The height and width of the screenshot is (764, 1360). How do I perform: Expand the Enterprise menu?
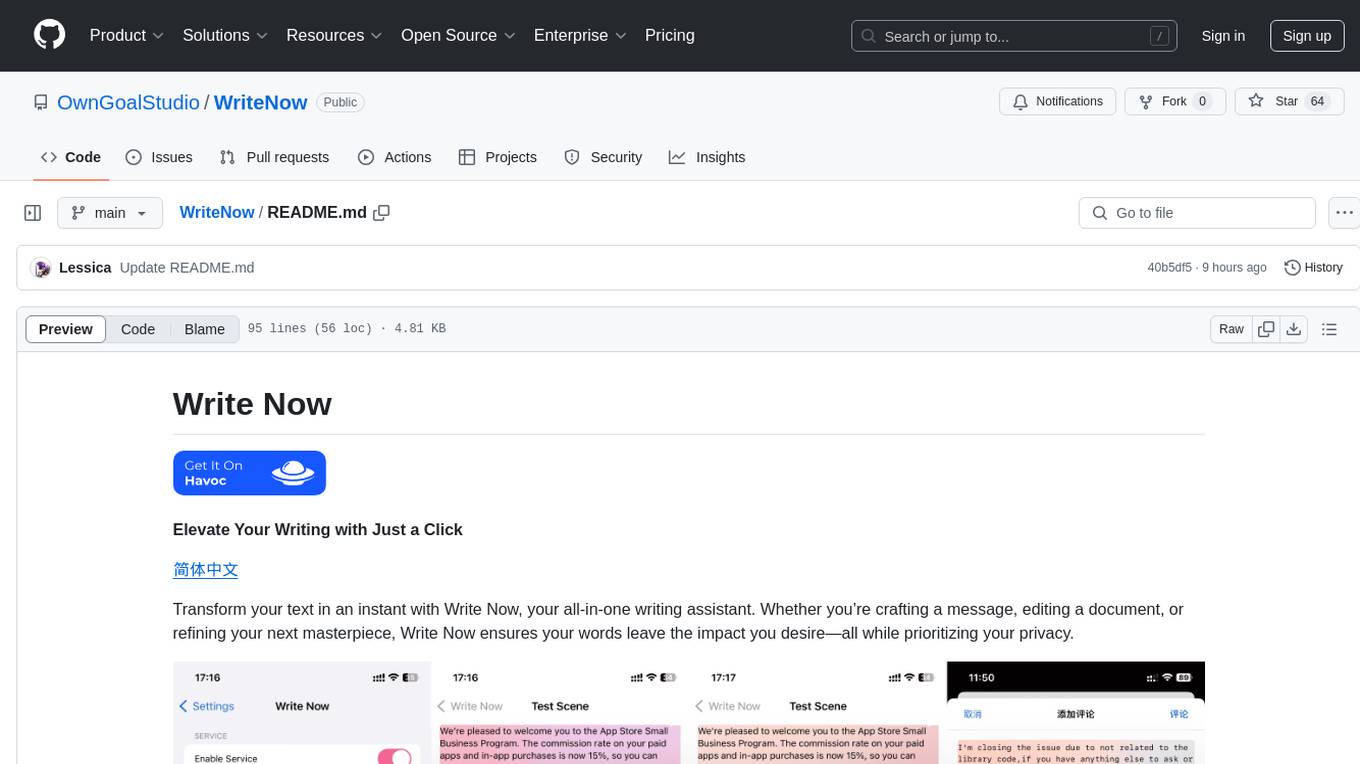pyautogui.click(x=580, y=35)
